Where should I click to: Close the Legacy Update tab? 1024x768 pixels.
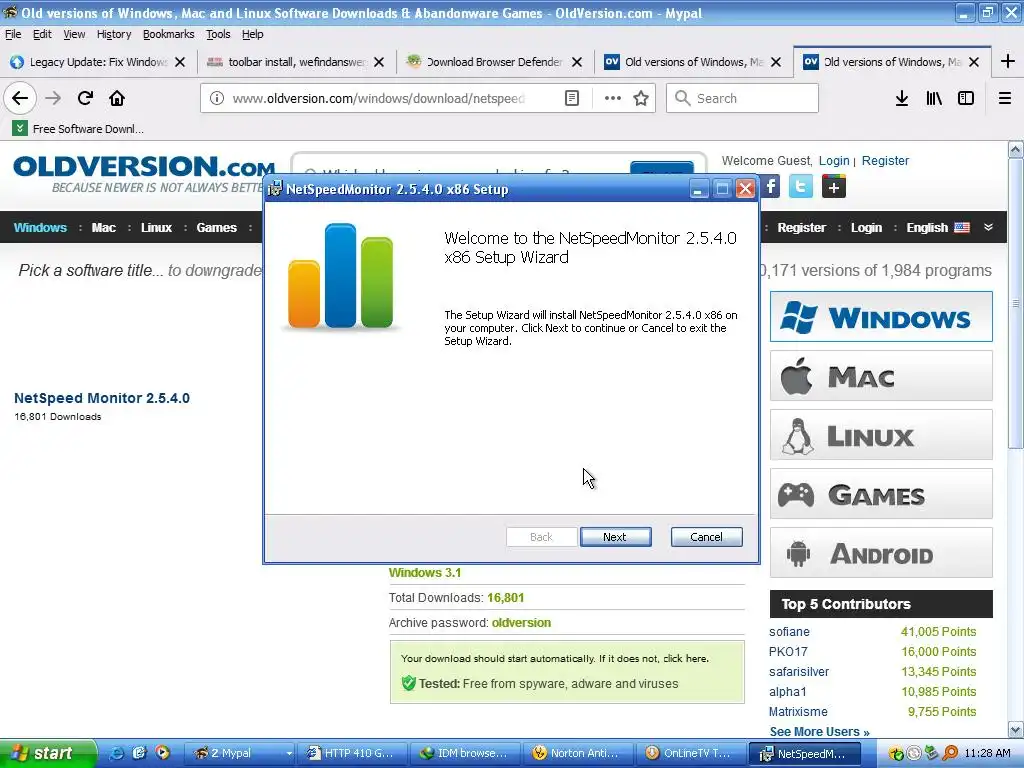(x=180, y=62)
